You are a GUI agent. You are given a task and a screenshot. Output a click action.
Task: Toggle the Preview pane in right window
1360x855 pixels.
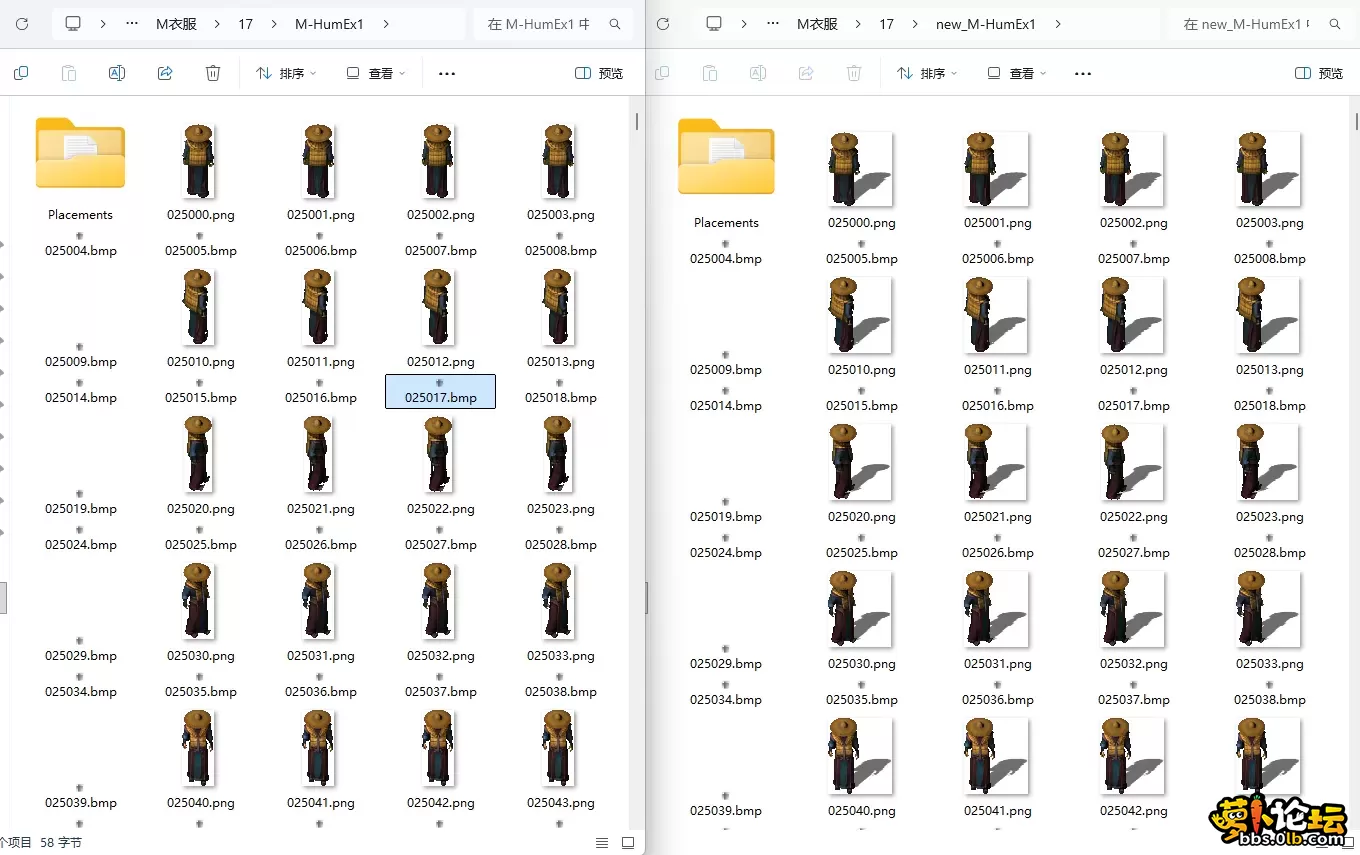coord(1319,73)
